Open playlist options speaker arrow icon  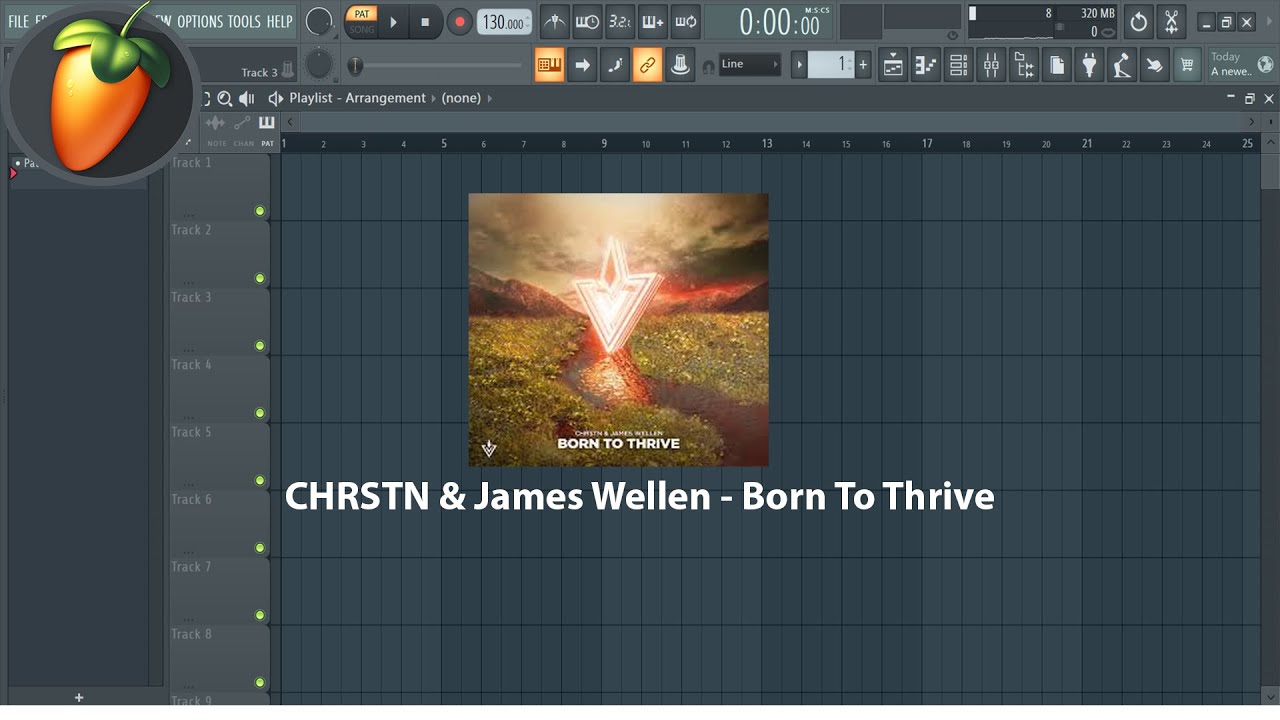[x=275, y=98]
